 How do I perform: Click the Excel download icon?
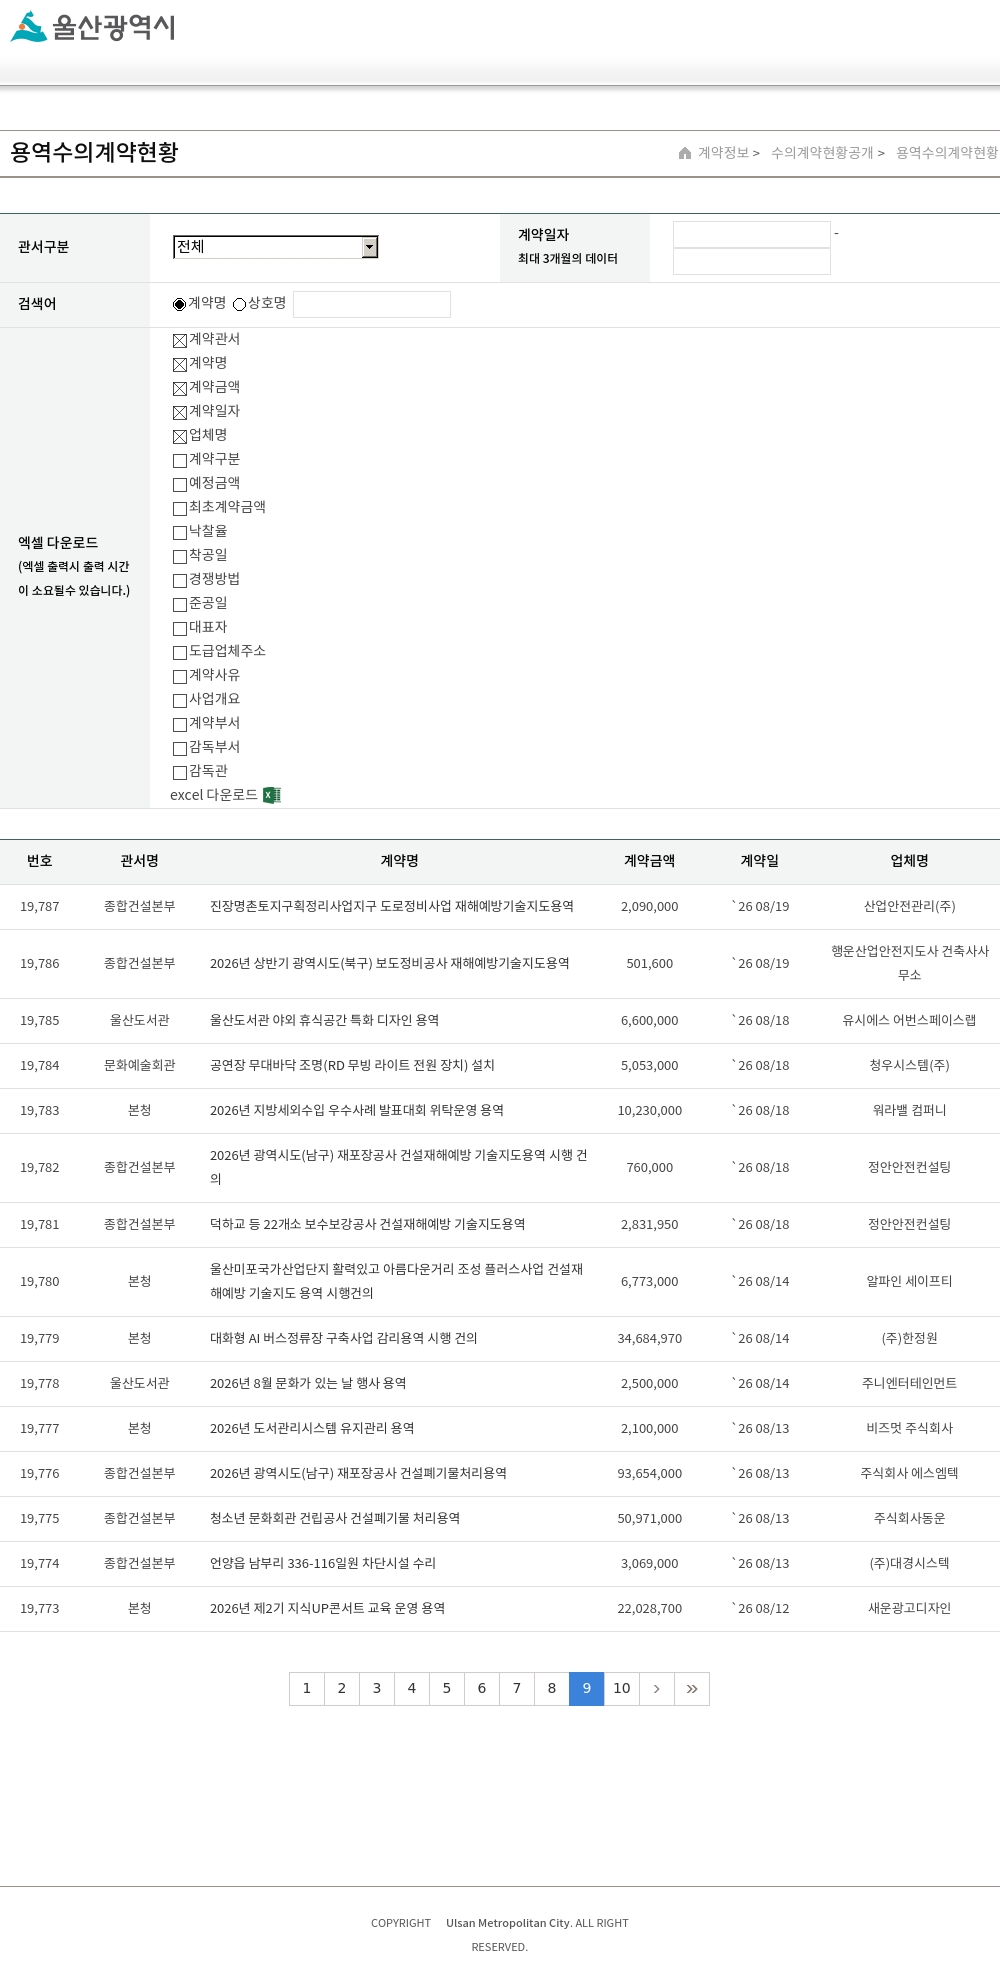pyautogui.click(x=272, y=795)
